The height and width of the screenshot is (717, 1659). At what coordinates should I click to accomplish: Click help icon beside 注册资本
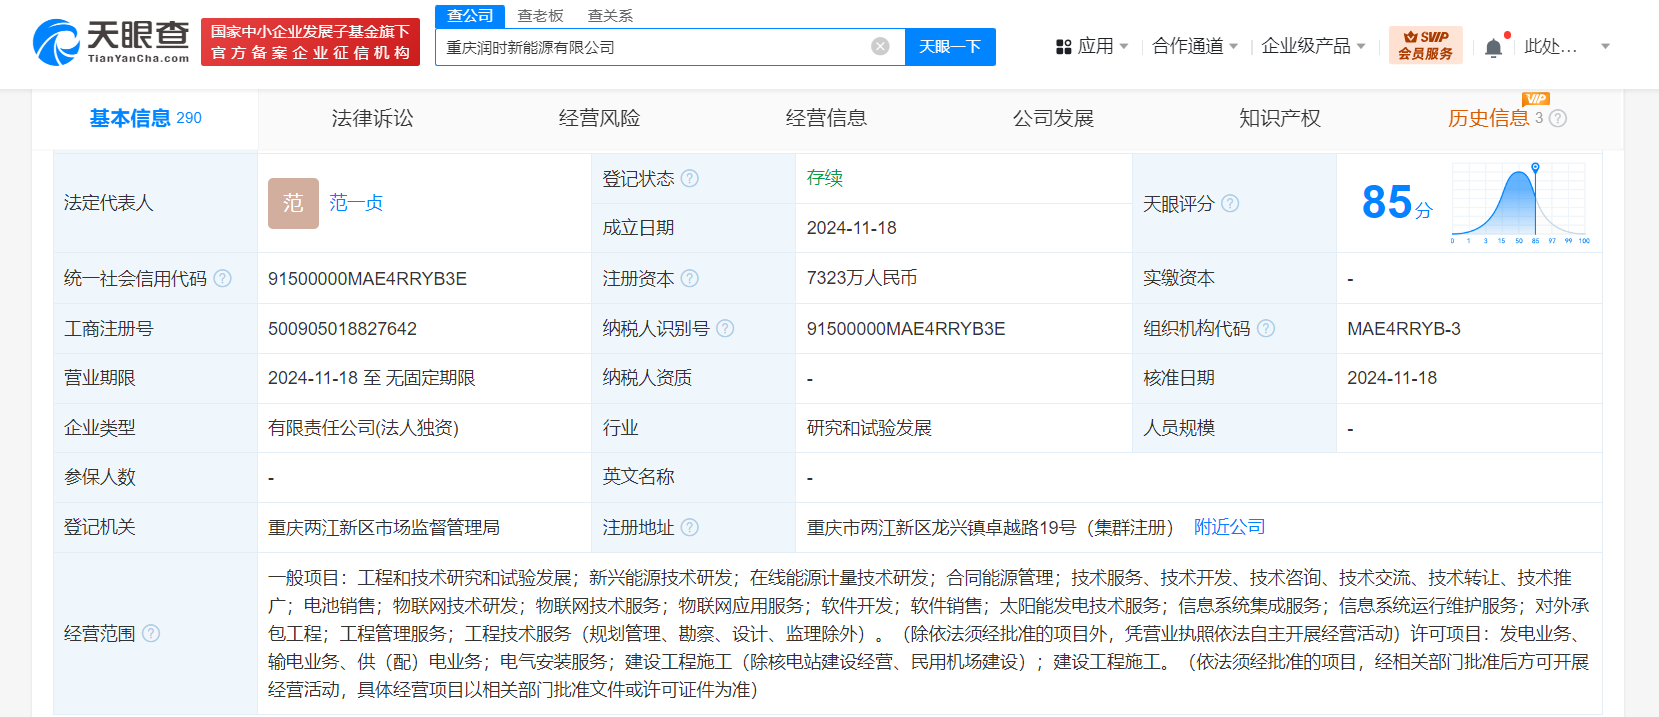[690, 279]
